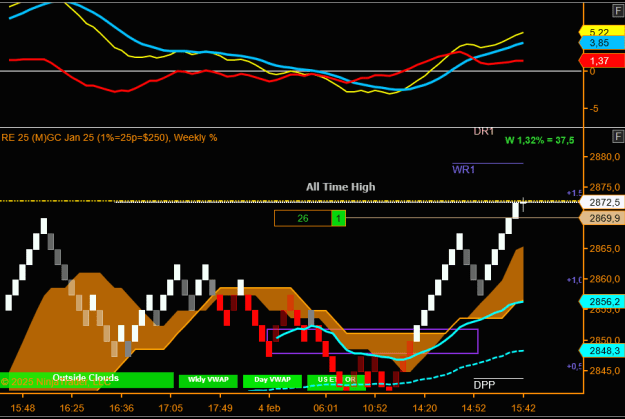The height and width of the screenshot is (419, 625).
Task: Click the 17:49 time axis label
Action: click(220, 408)
